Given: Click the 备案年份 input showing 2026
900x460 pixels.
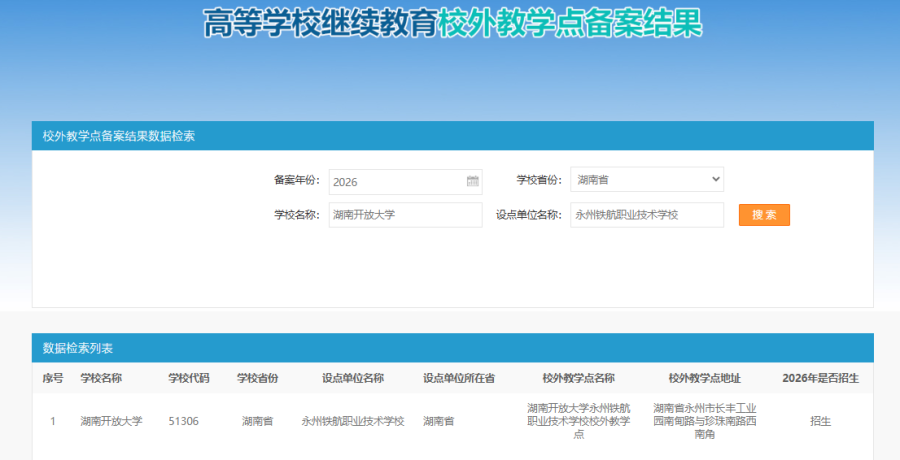Looking at the screenshot, I should (x=405, y=182).
